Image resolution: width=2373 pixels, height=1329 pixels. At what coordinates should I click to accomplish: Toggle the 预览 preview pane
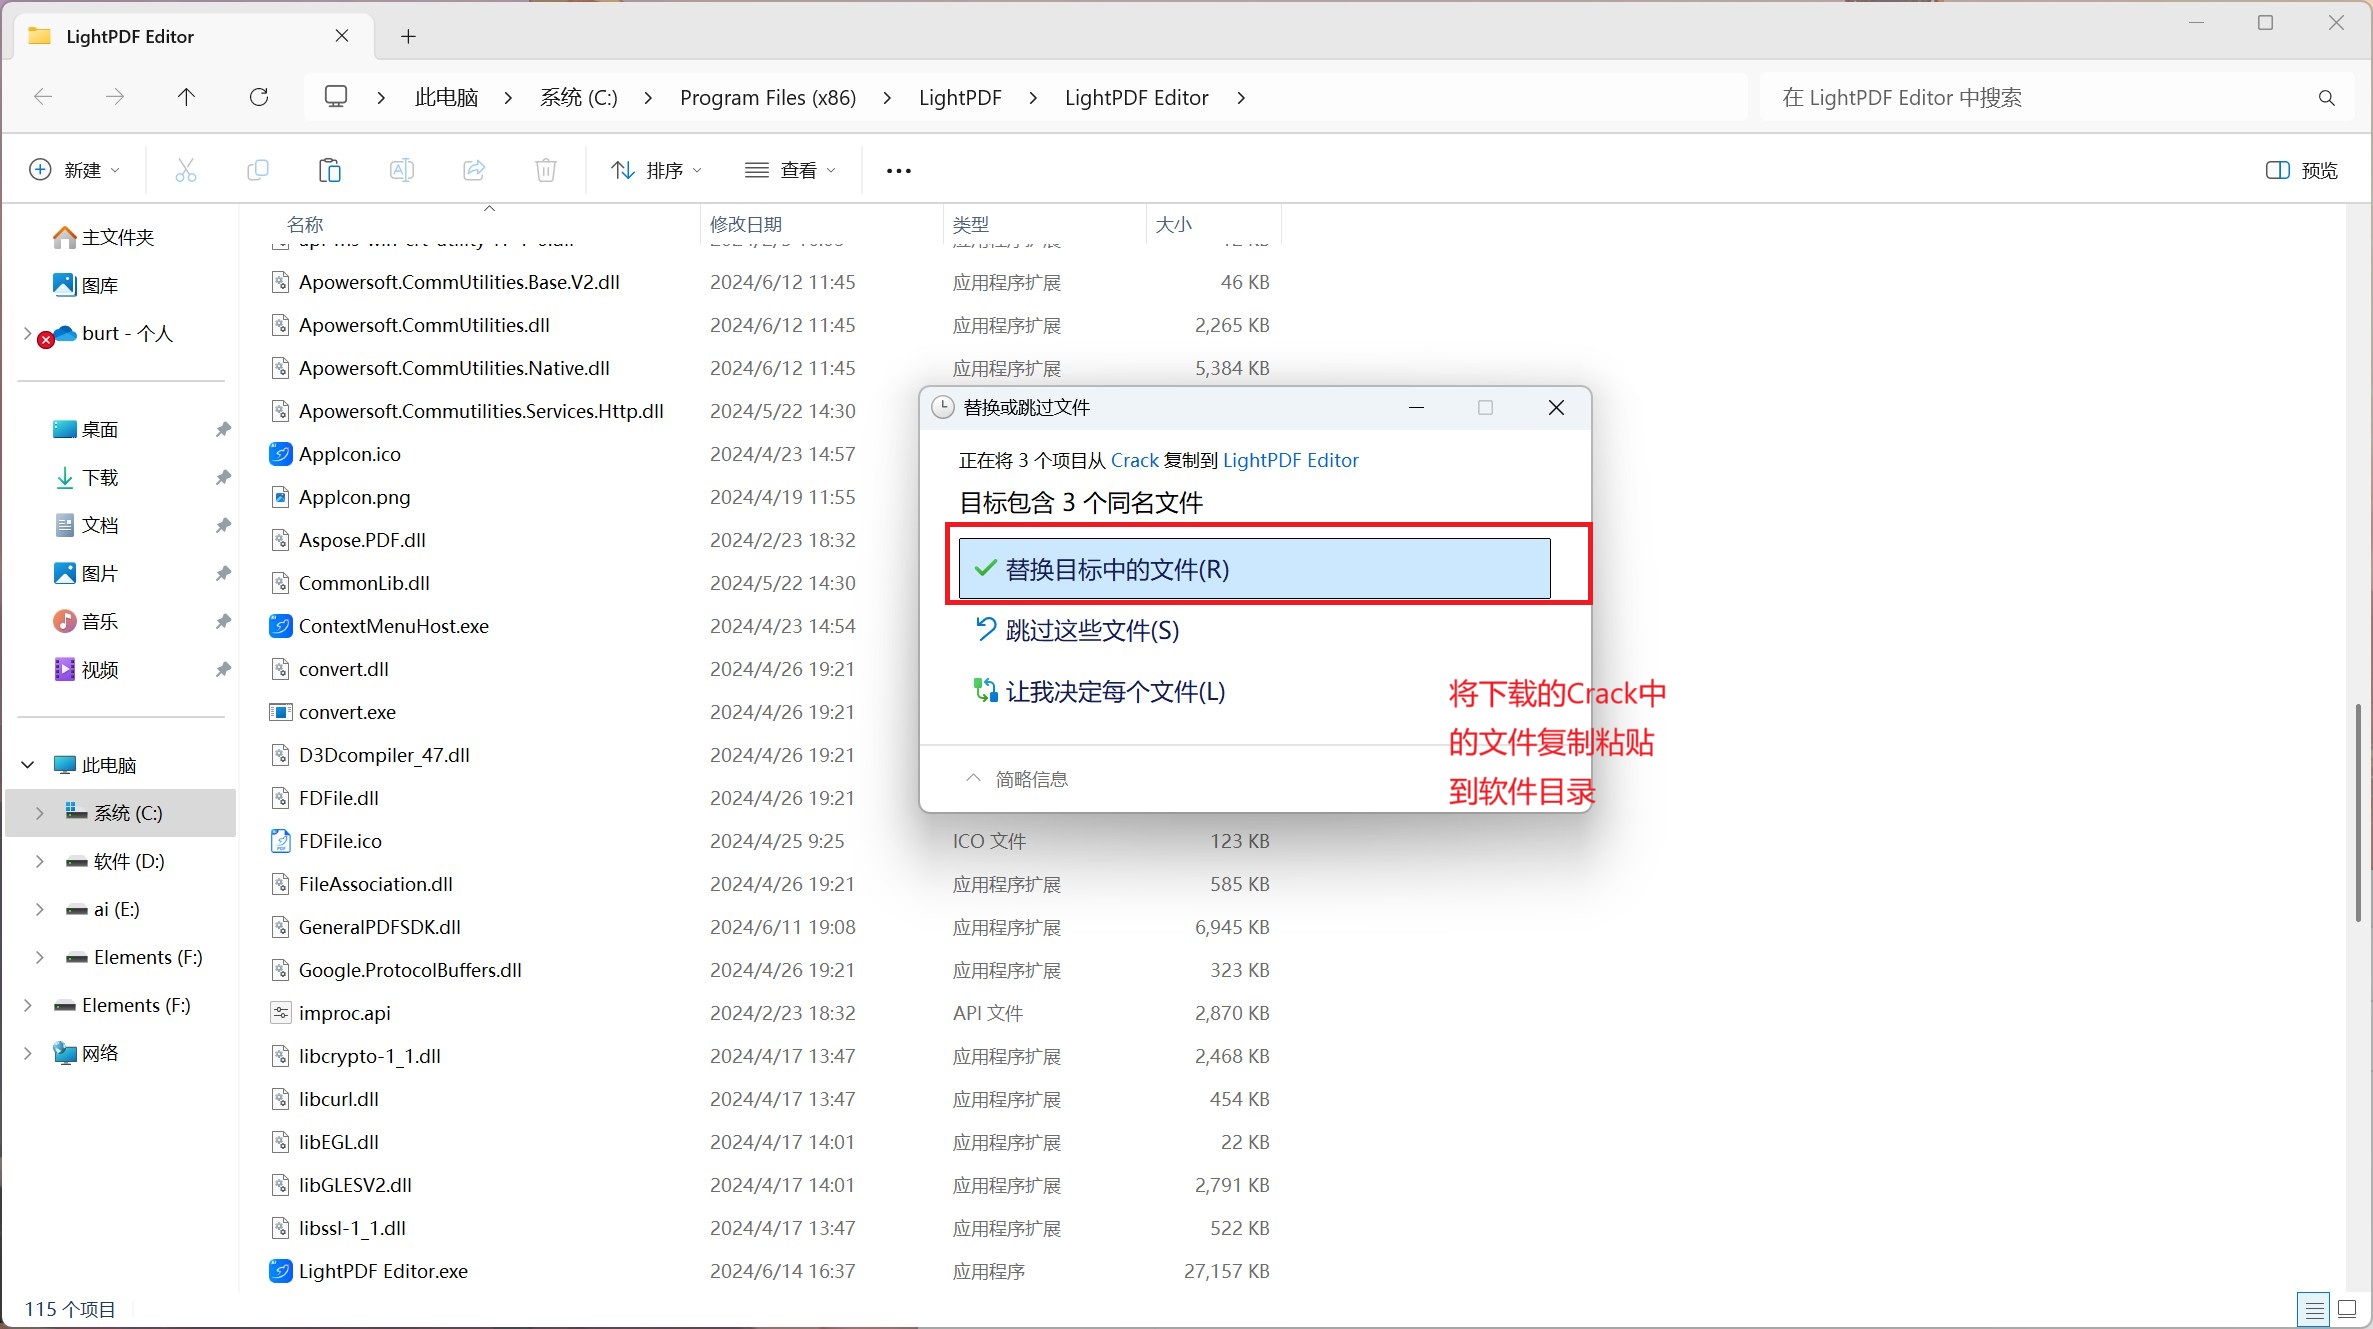click(x=2301, y=170)
